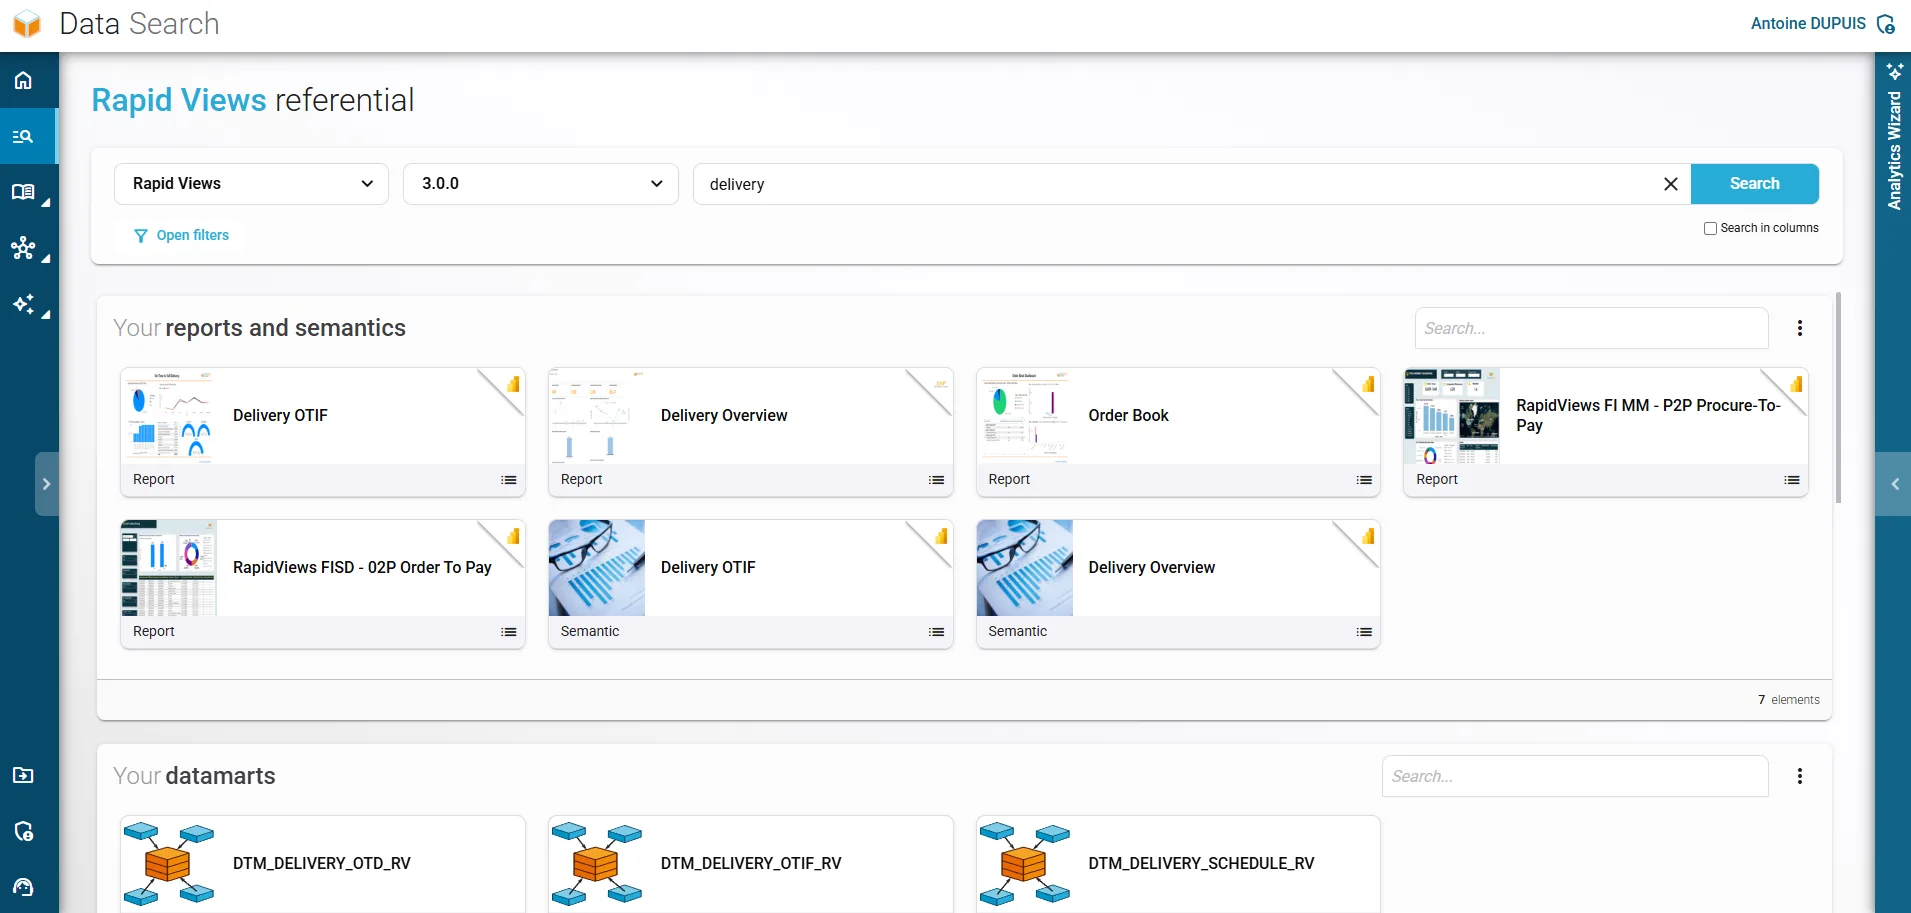Click the DTM_DELIVERY_OTD_RV datamart icon
The height and width of the screenshot is (913, 1911).
pyautogui.click(x=168, y=864)
